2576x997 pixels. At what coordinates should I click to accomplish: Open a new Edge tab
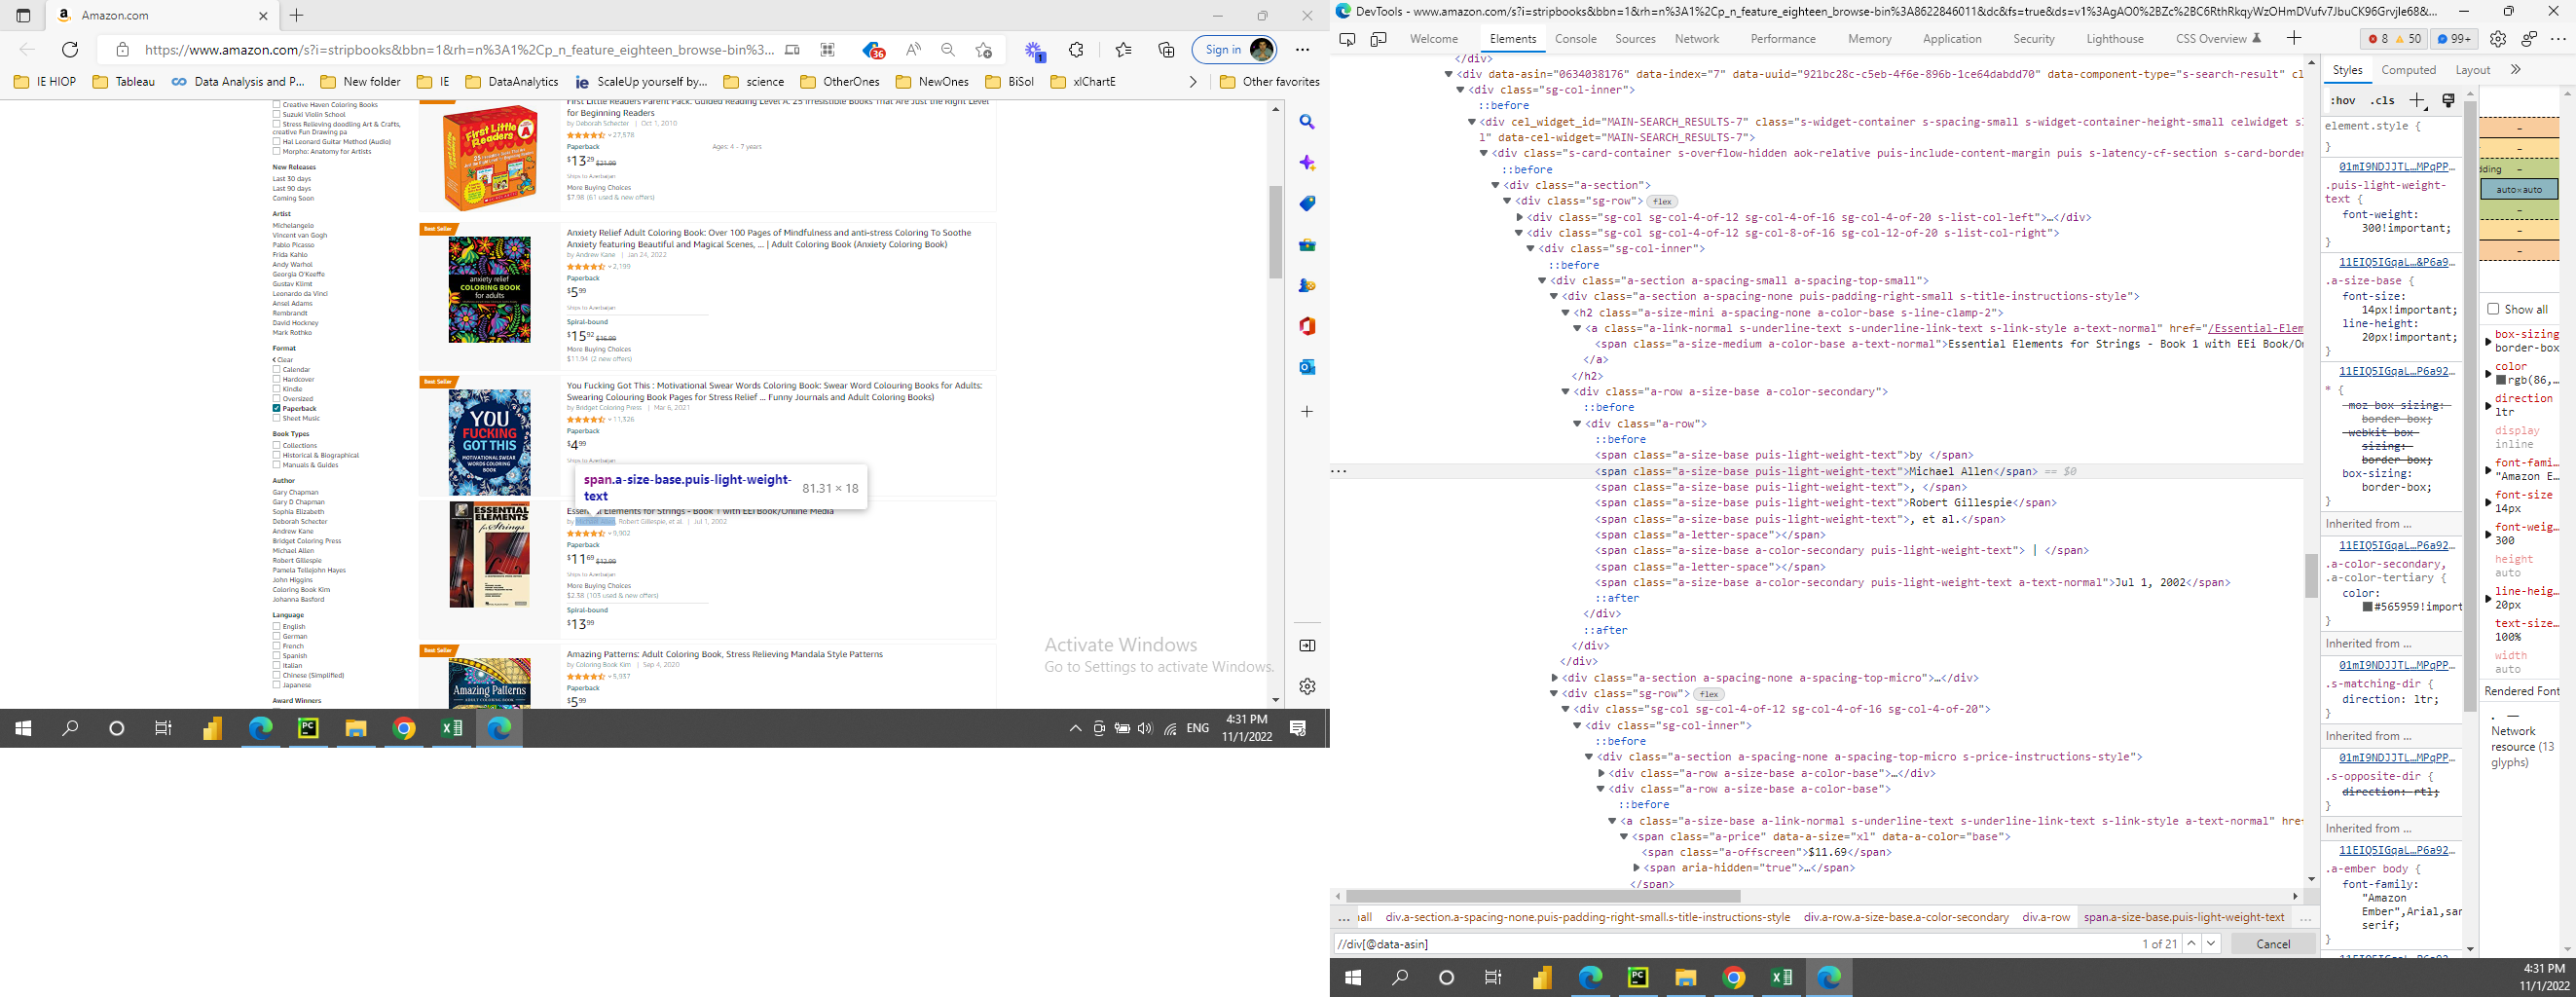tap(296, 15)
